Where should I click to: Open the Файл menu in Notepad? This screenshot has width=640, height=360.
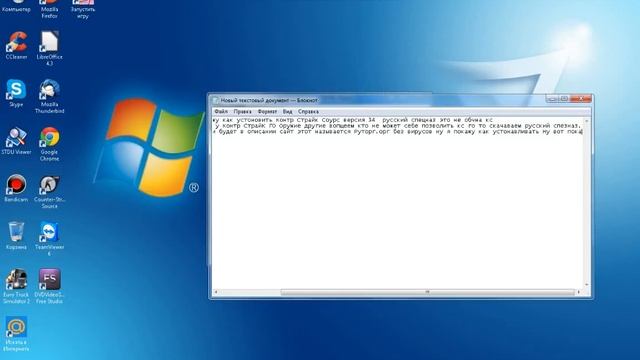pyautogui.click(x=221, y=111)
